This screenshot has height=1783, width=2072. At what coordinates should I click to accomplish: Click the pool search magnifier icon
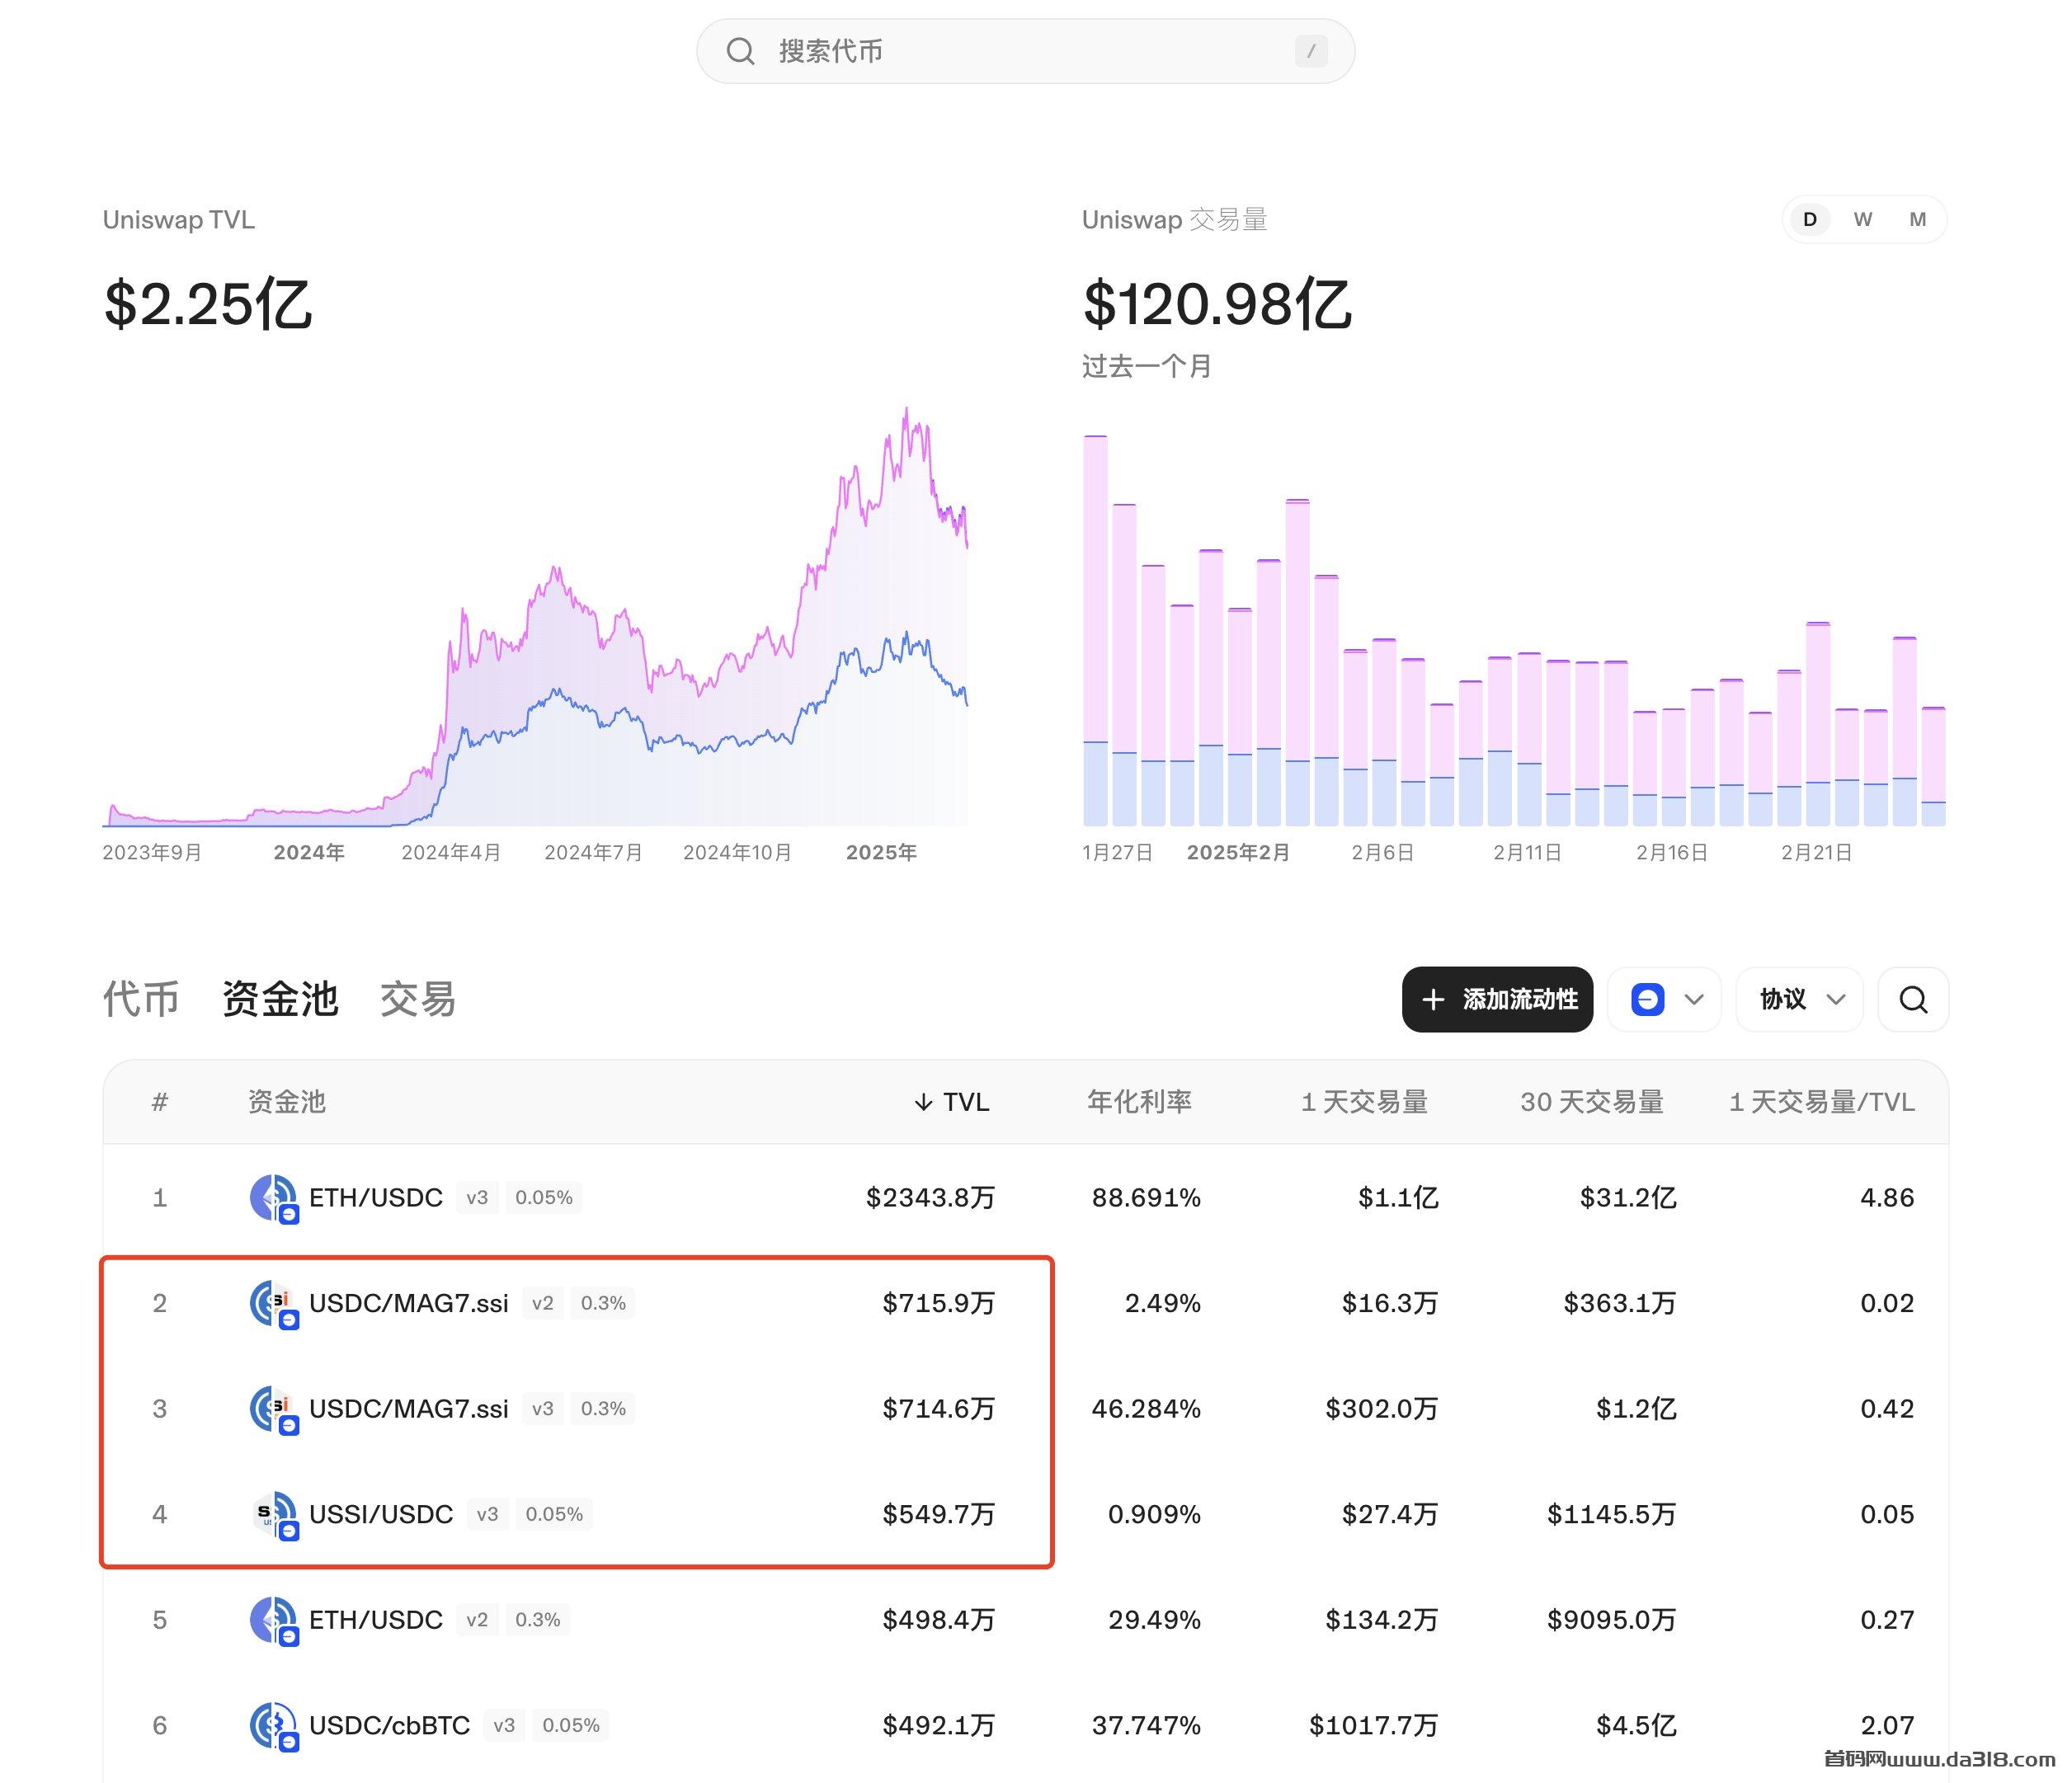coord(1912,999)
